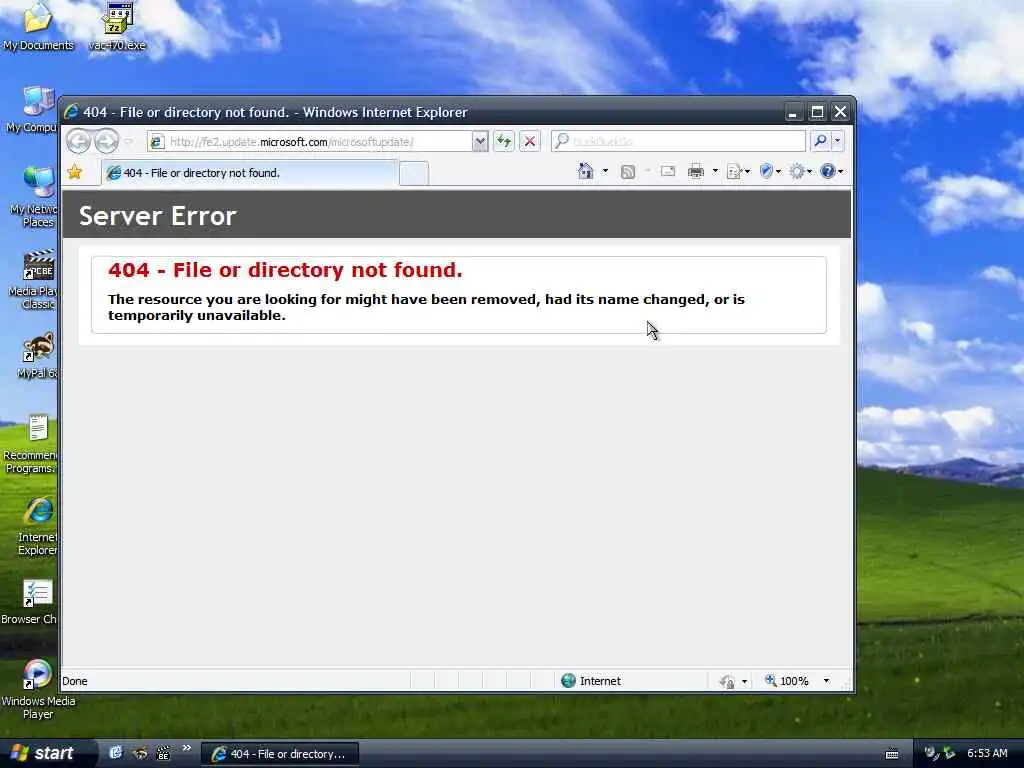Click the 100% zoom level button
1024x768 pixels.
pos(787,681)
